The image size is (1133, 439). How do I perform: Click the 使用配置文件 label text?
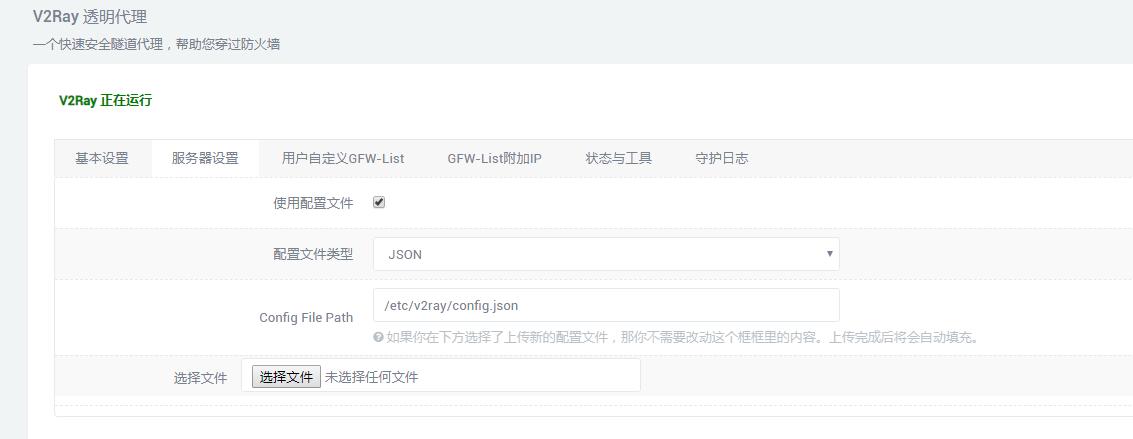pos(313,203)
